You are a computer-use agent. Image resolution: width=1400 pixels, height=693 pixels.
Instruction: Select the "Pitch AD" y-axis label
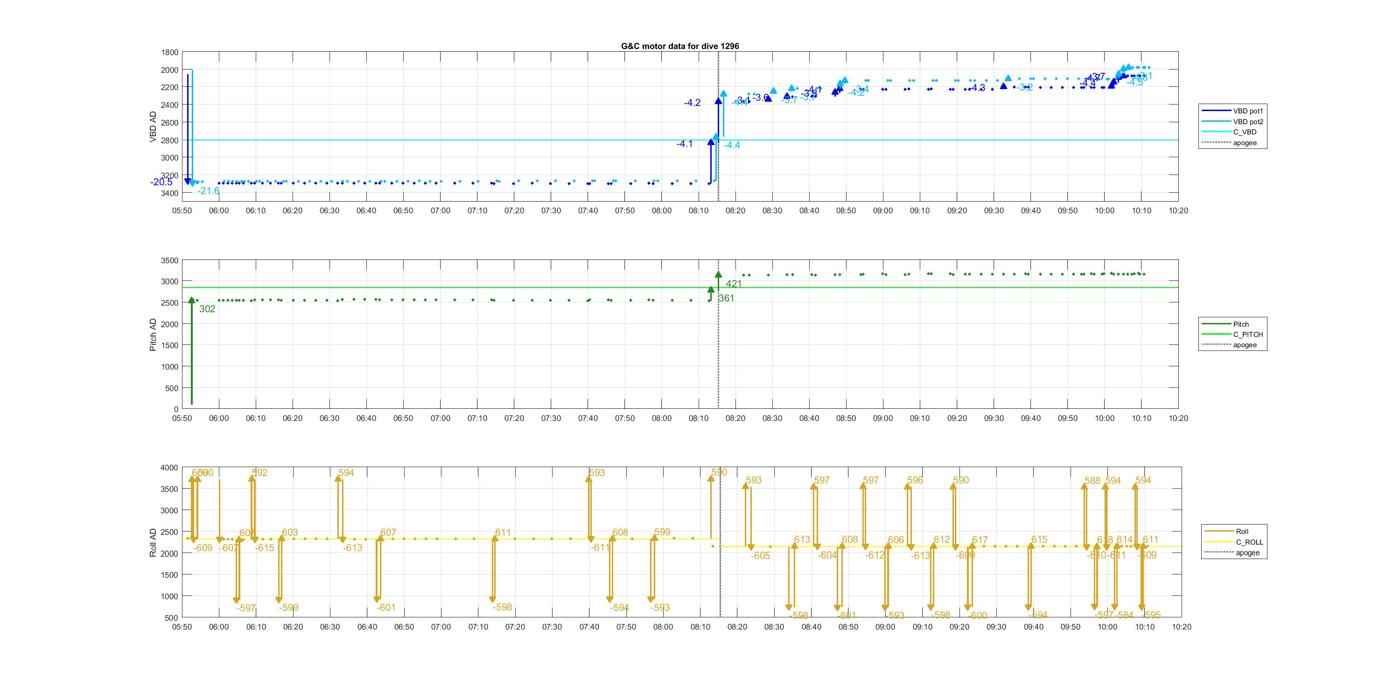point(153,333)
